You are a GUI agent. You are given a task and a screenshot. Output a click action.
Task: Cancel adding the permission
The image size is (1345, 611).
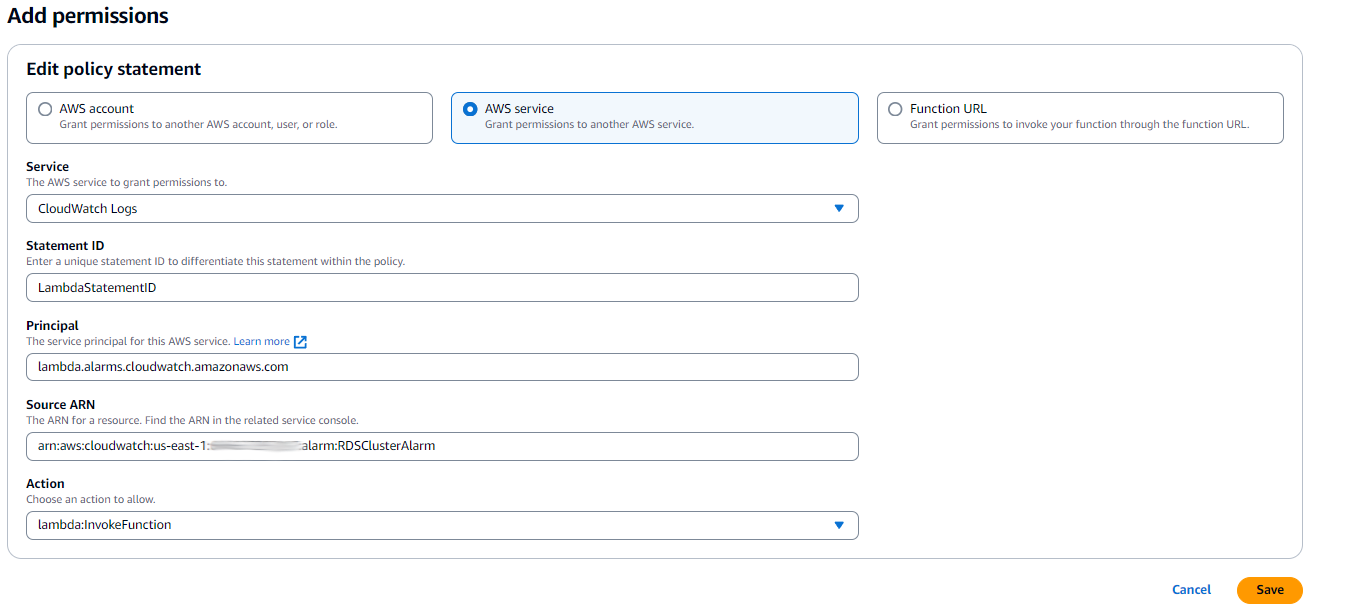click(x=1191, y=590)
